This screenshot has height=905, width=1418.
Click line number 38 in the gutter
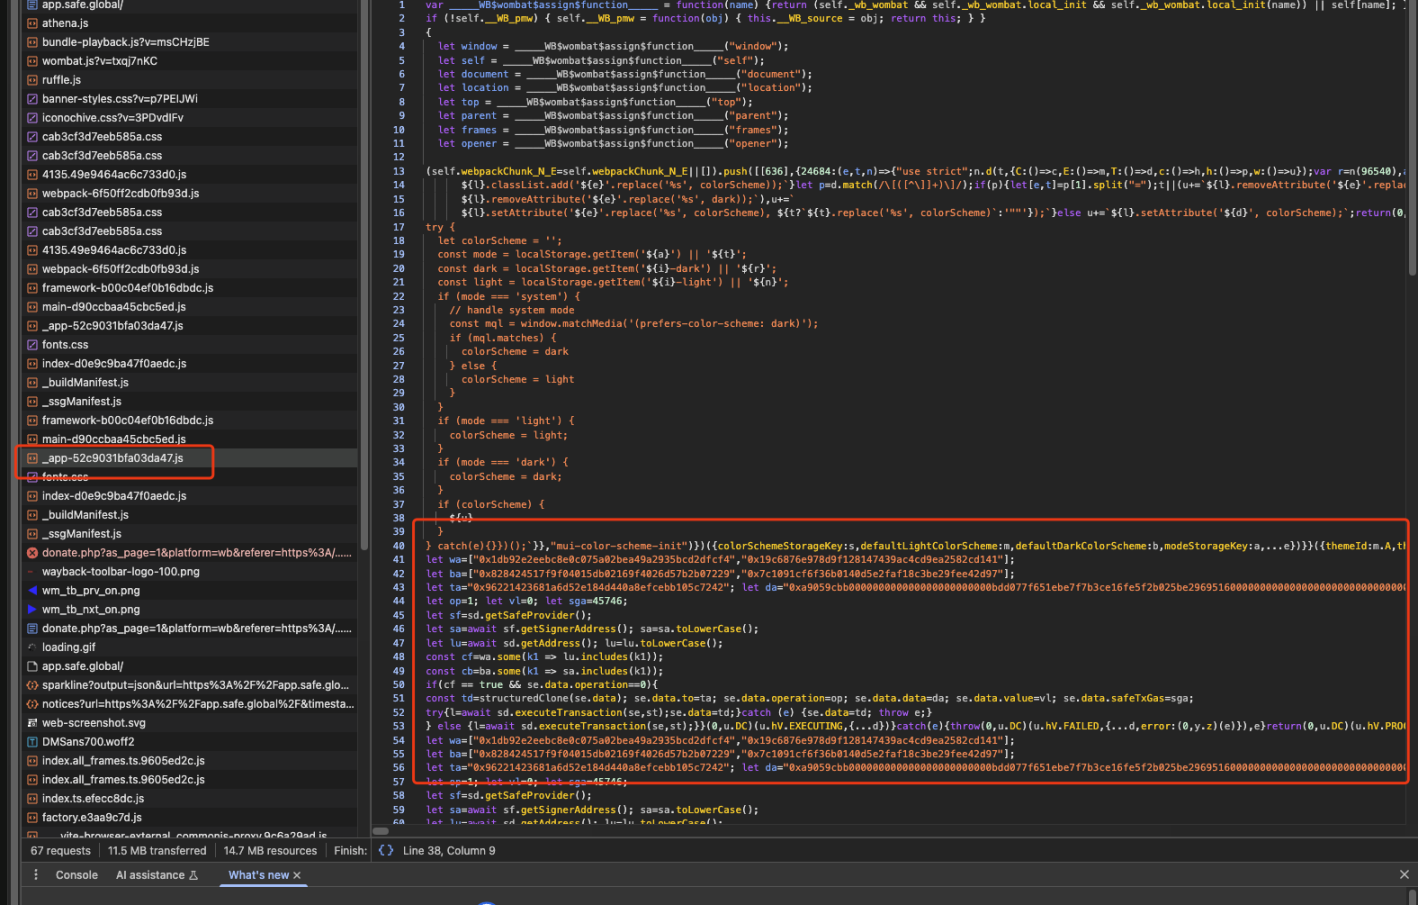(399, 518)
